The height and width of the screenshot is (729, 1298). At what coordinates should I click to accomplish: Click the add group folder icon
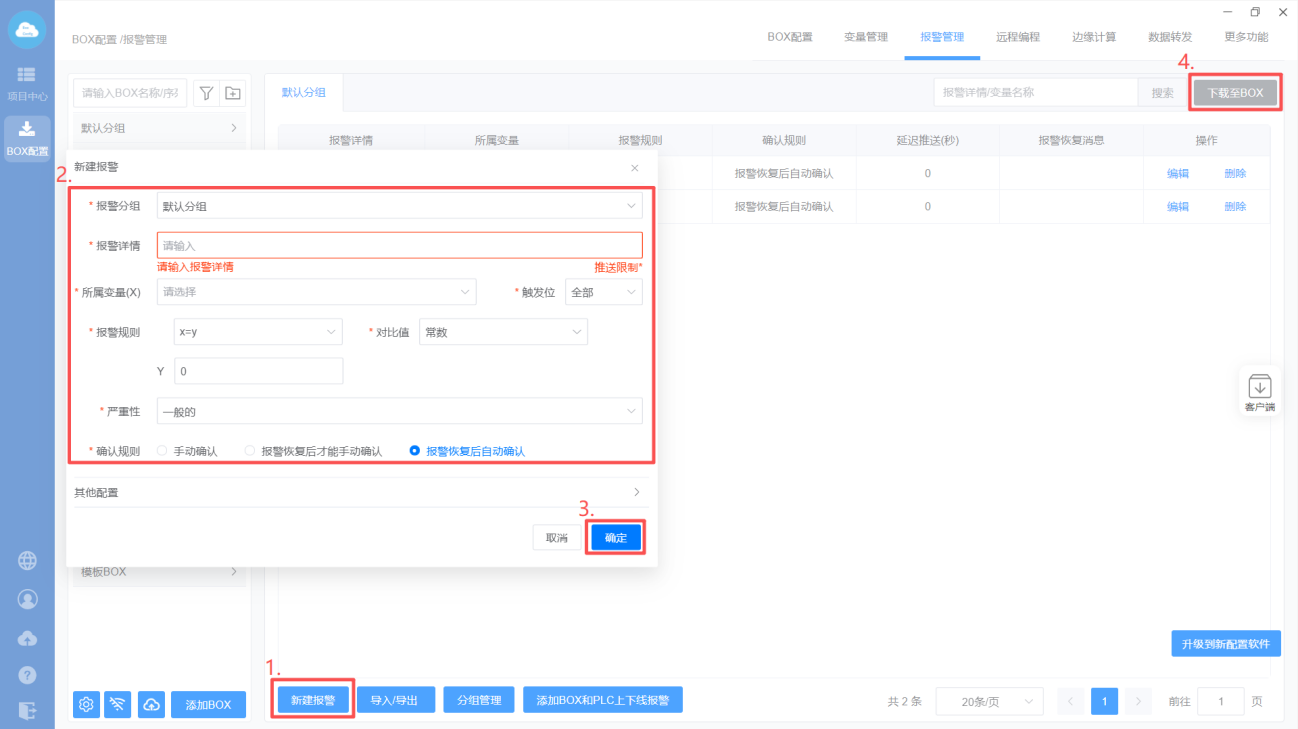(x=233, y=93)
